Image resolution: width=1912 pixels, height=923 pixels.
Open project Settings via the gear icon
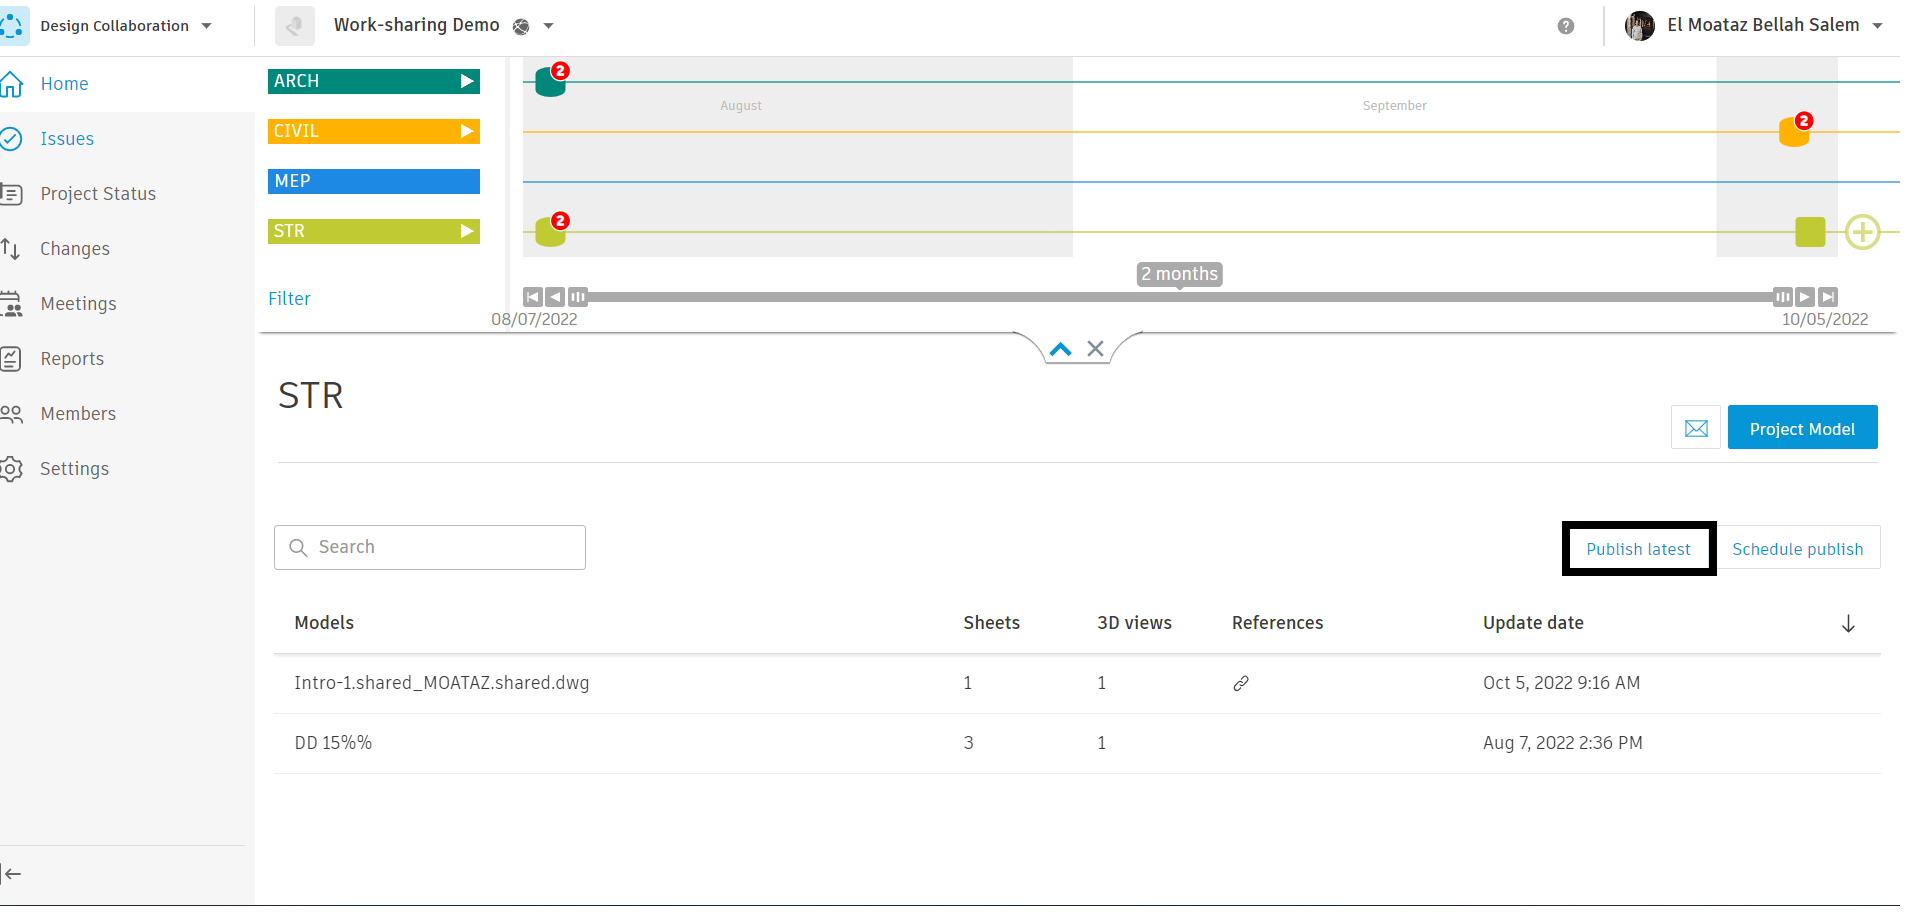pyautogui.click(x=14, y=468)
